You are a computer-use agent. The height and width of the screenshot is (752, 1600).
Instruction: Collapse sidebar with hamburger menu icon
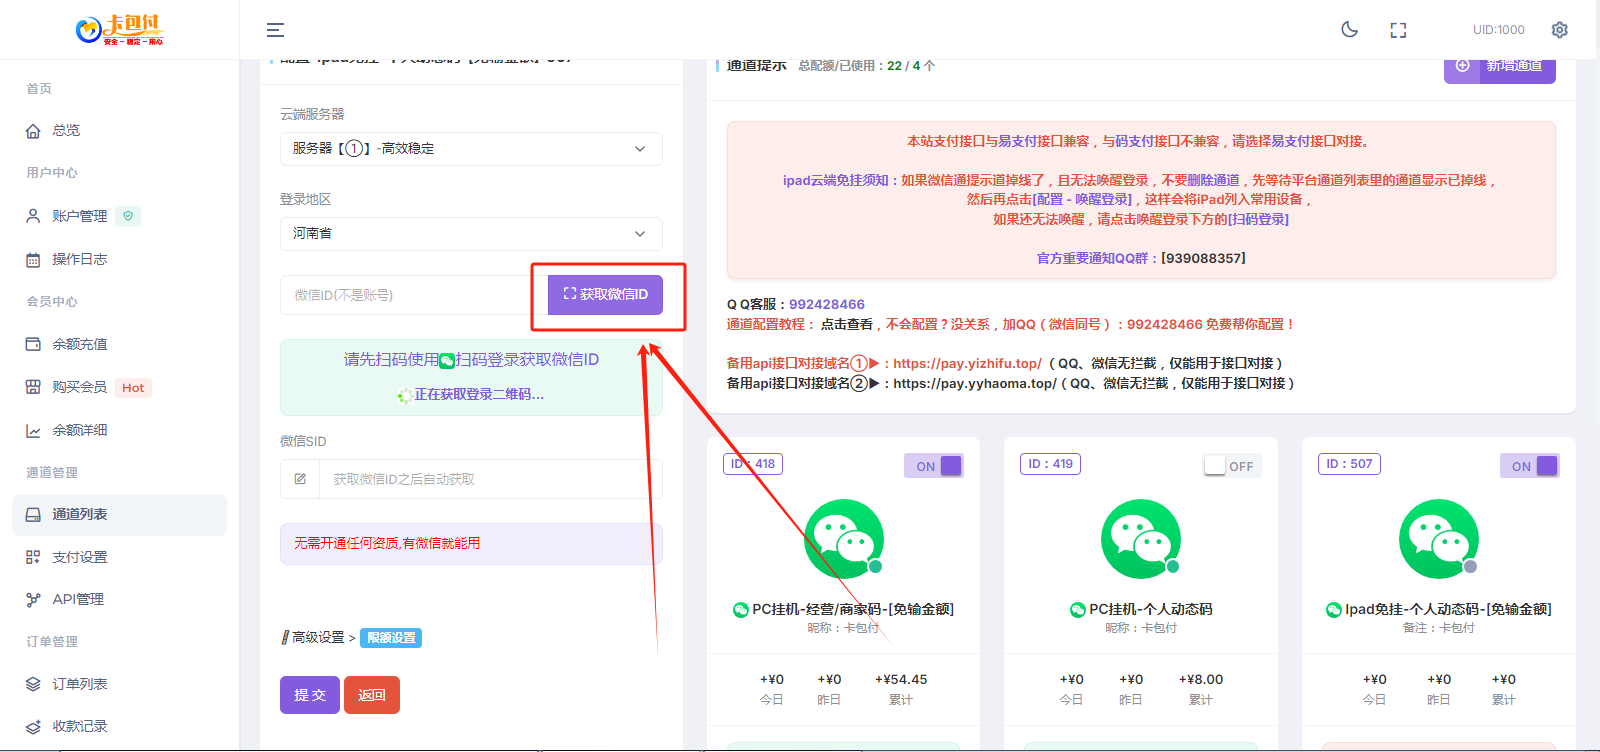275,30
